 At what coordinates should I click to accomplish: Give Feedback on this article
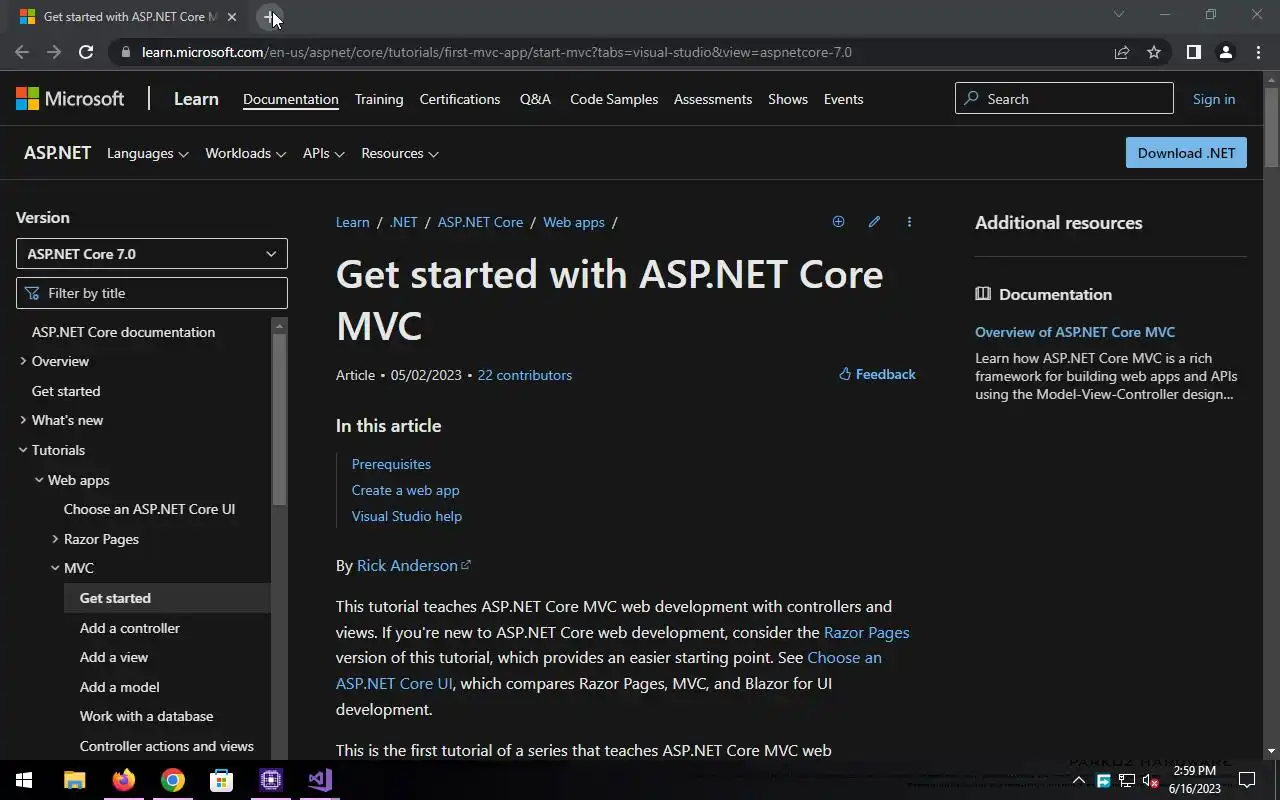click(877, 374)
